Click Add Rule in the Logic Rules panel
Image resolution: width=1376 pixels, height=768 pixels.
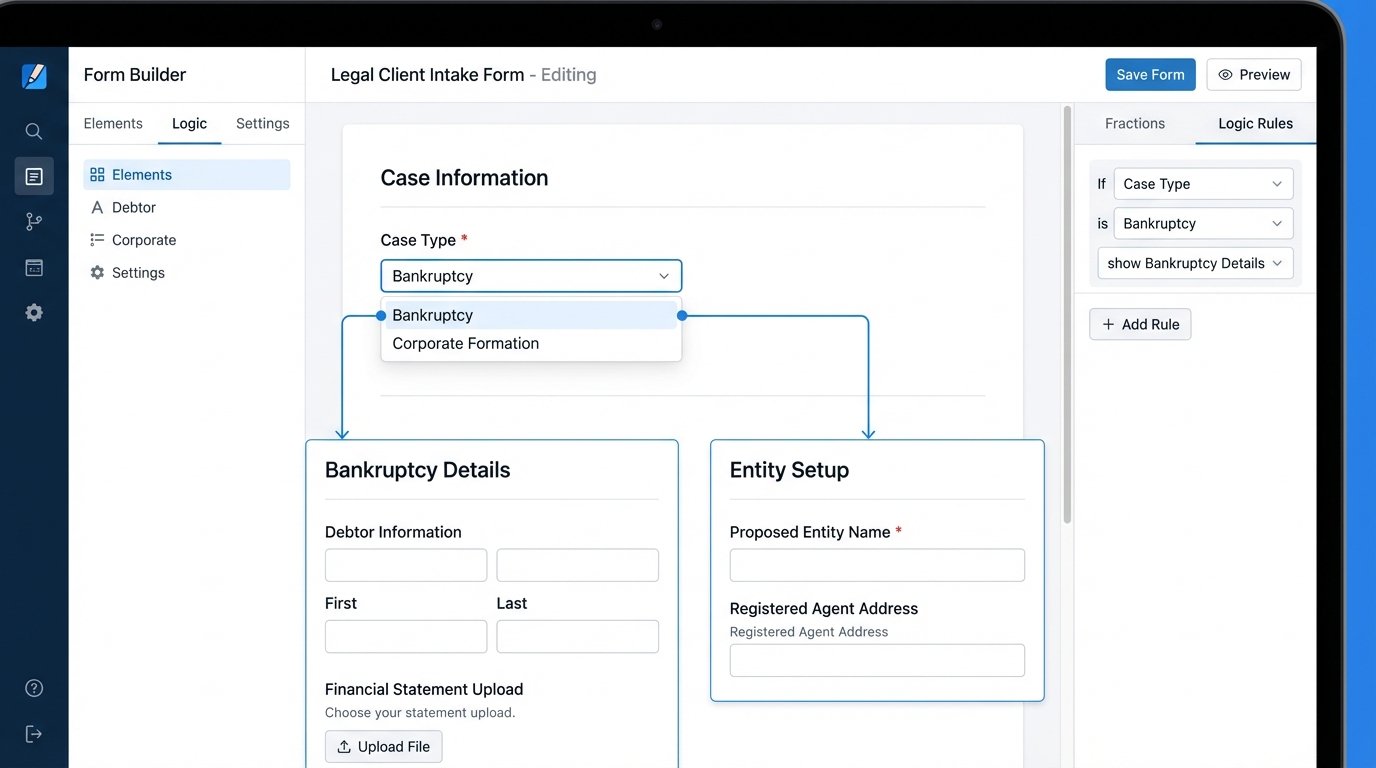point(1139,323)
